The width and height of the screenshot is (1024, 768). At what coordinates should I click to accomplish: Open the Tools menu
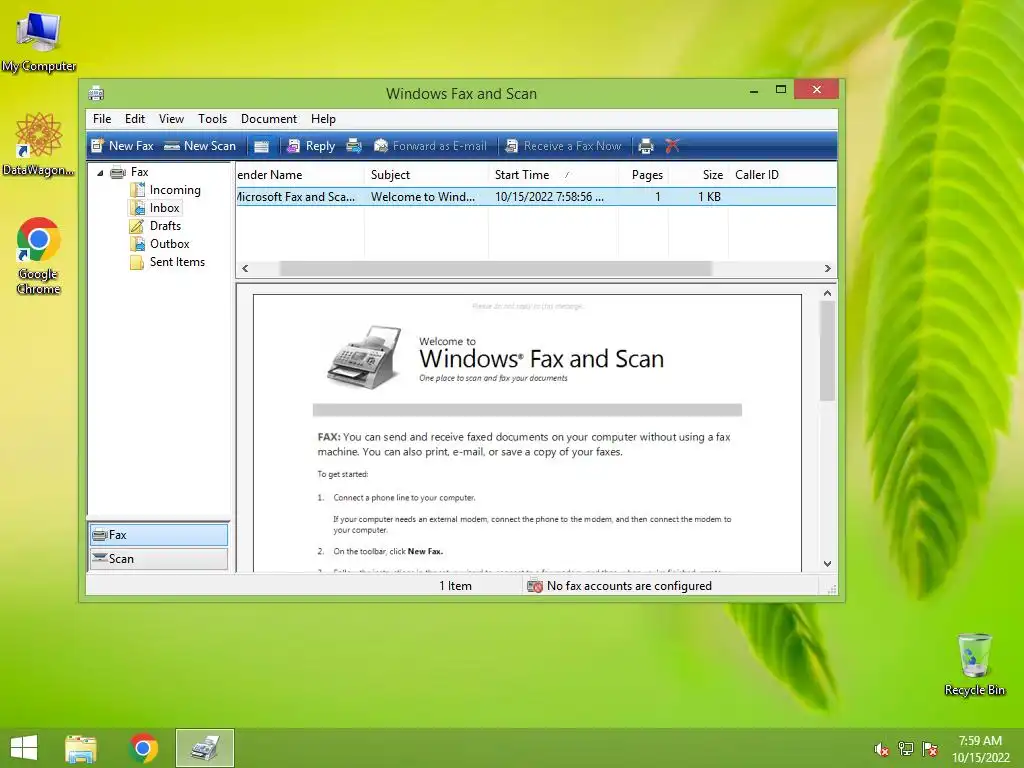212,119
